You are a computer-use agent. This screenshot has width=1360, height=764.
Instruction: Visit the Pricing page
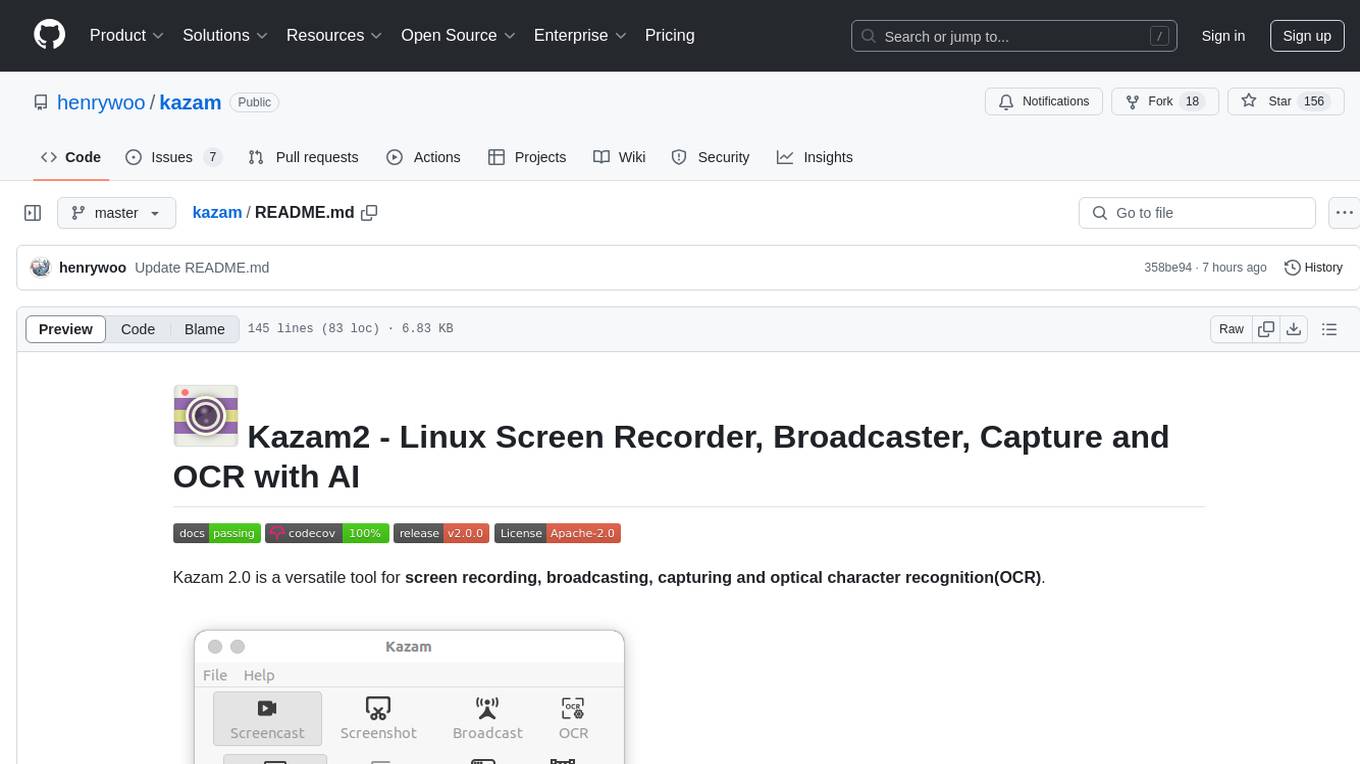coord(670,35)
